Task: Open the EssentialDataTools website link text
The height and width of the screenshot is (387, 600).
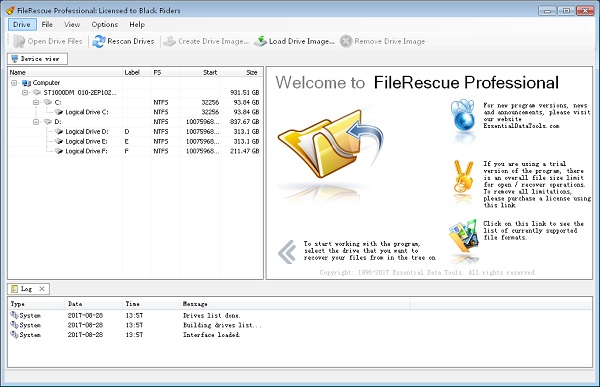Action: pos(521,126)
